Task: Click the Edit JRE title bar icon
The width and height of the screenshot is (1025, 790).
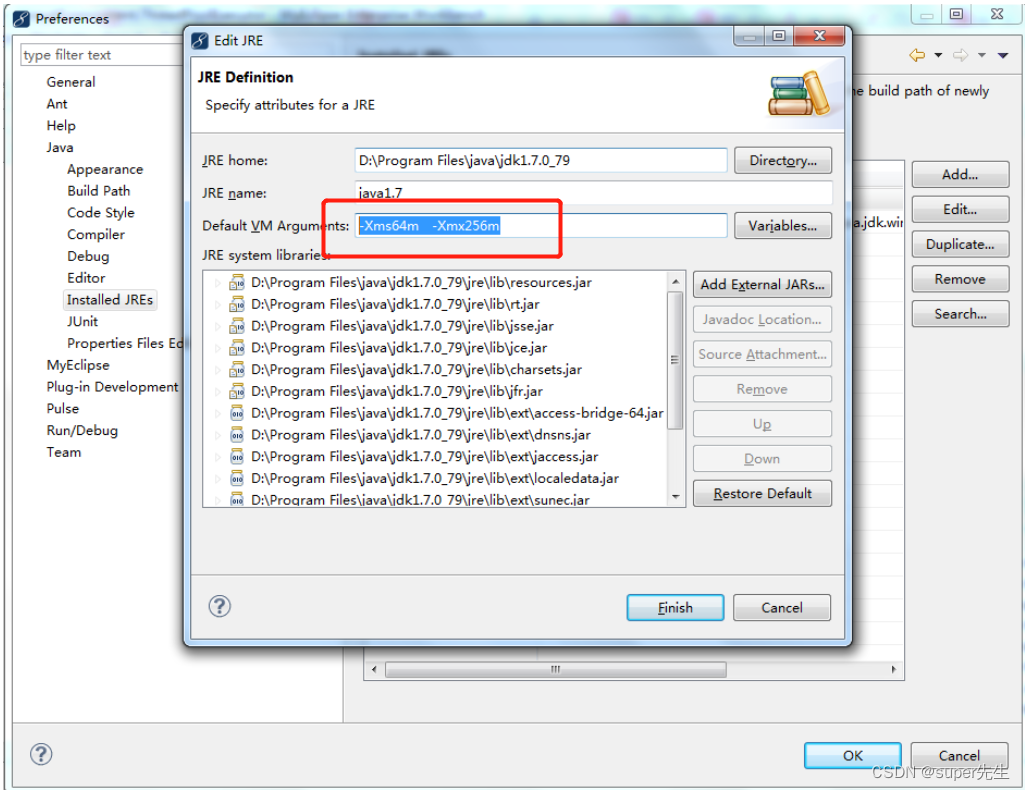Action: pos(200,41)
